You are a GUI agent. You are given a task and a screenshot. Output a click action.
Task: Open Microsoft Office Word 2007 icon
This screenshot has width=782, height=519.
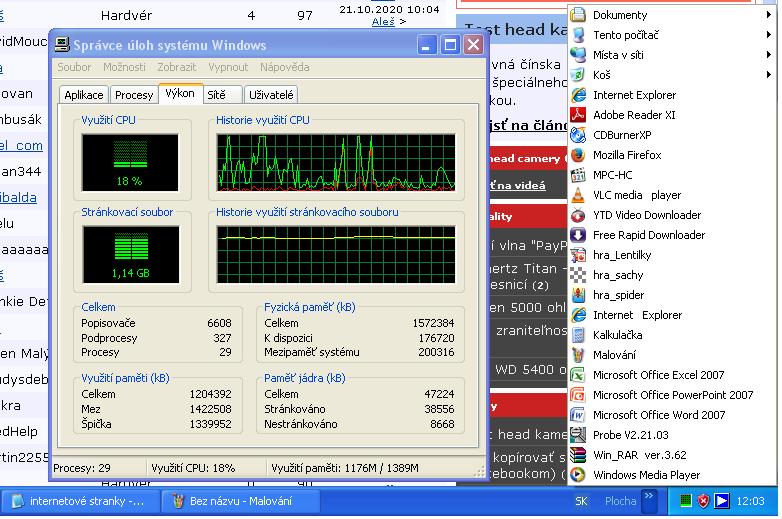[578, 415]
